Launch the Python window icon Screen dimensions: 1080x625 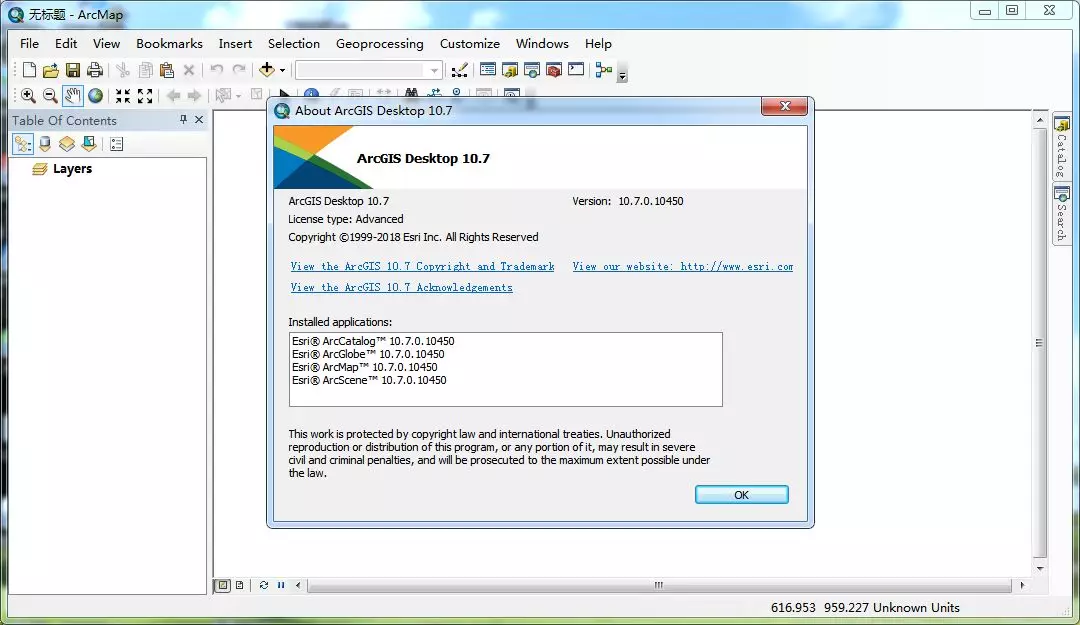point(576,70)
